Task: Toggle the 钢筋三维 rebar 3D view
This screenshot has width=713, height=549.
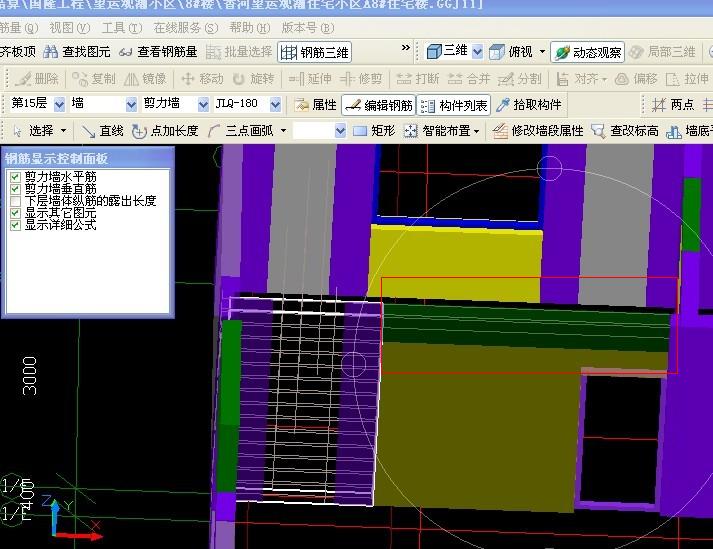Action: pos(314,52)
